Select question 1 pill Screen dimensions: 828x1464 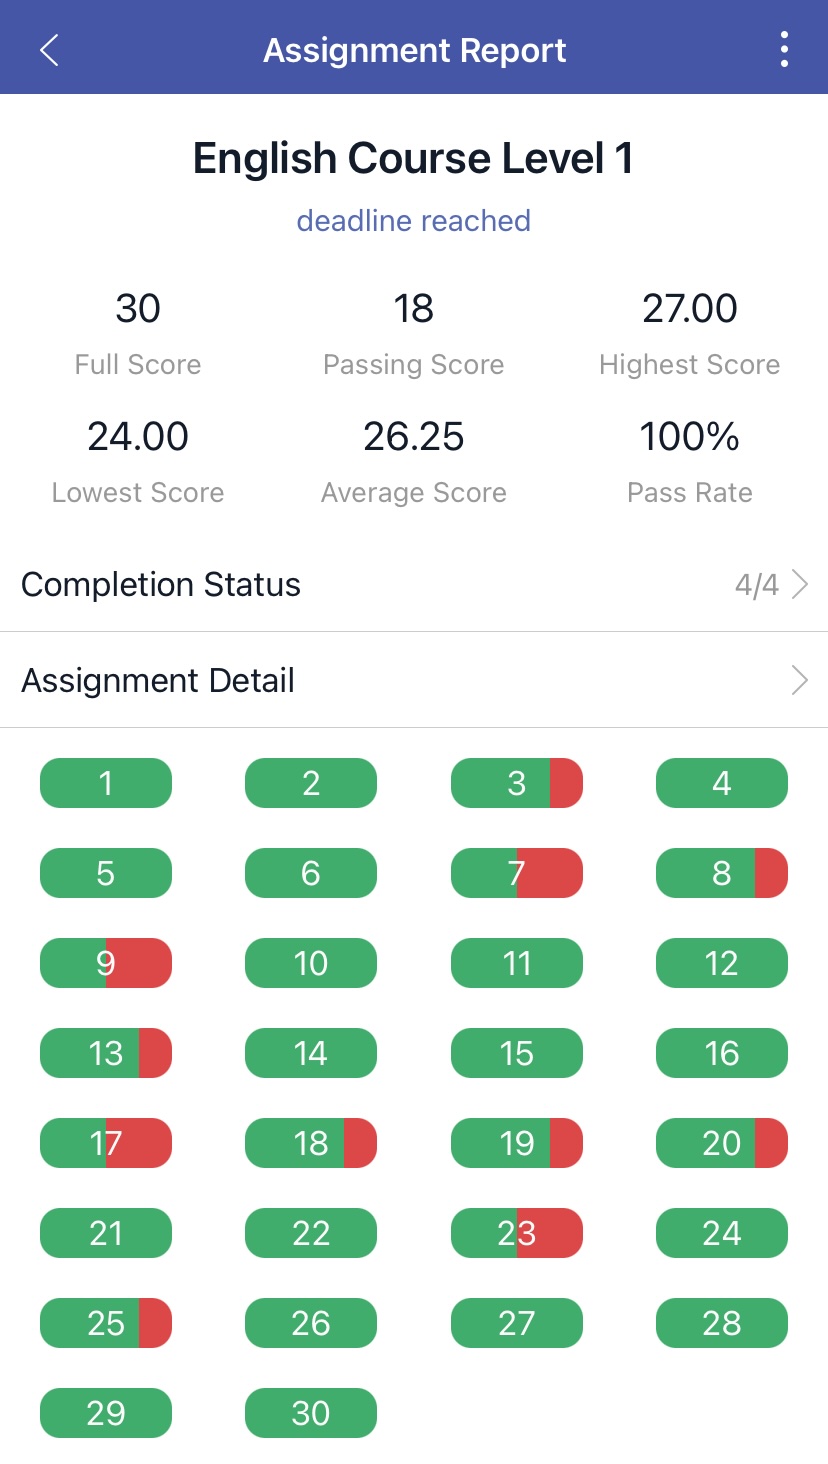click(x=106, y=783)
